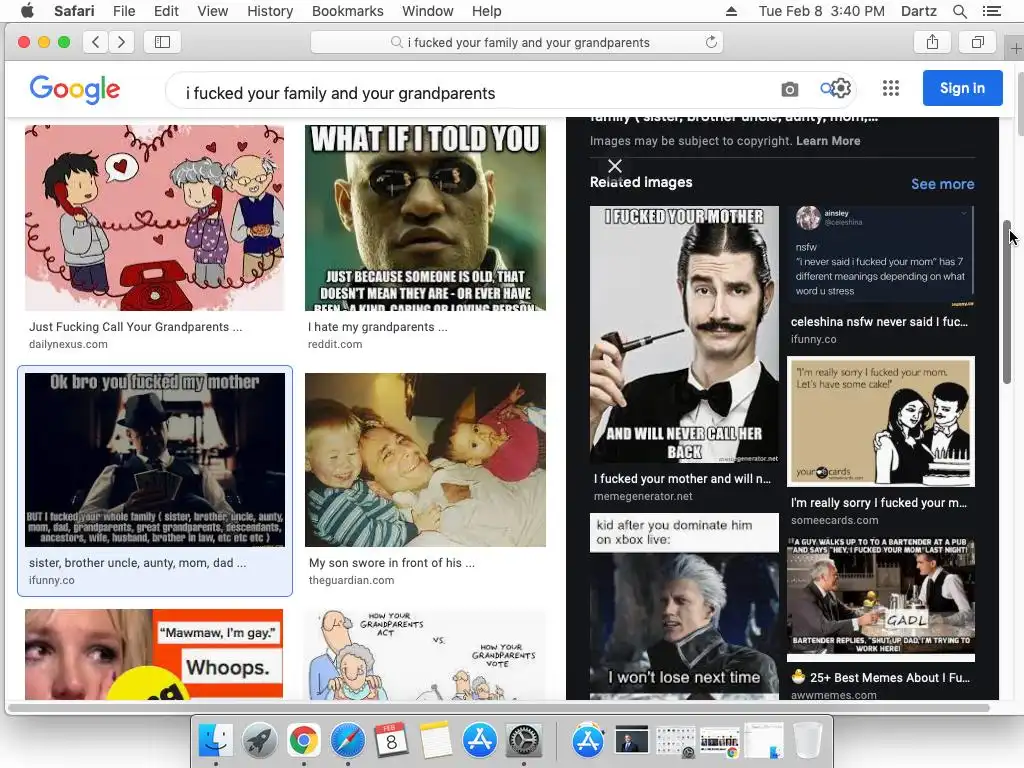This screenshot has width=1024, height=768.
Task: Open the celeshina nsfw tweet thumbnail
Action: coord(881,257)
